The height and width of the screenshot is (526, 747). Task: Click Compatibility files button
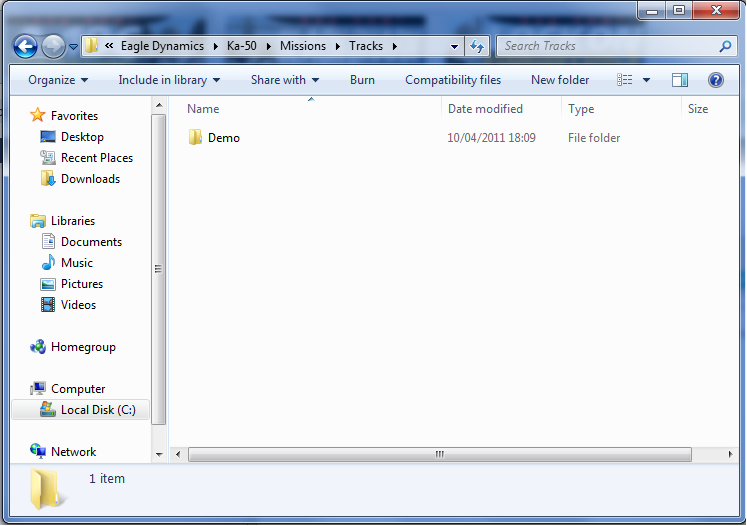pyautogui.click(x=453, y=80)
